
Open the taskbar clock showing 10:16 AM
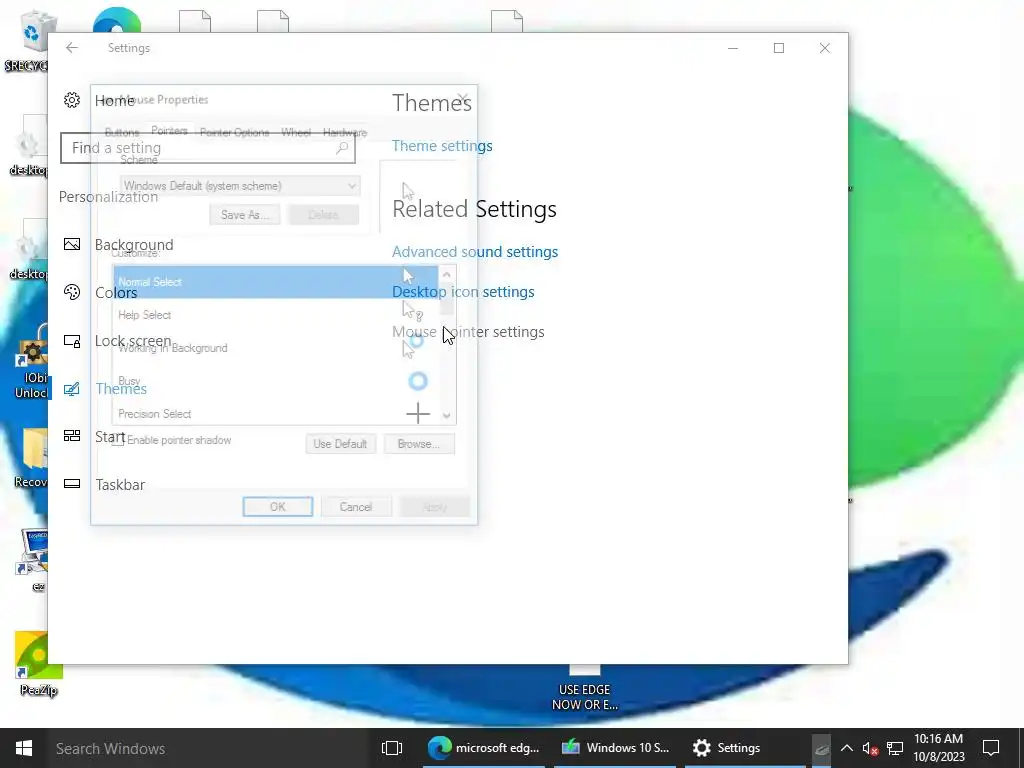938,748
